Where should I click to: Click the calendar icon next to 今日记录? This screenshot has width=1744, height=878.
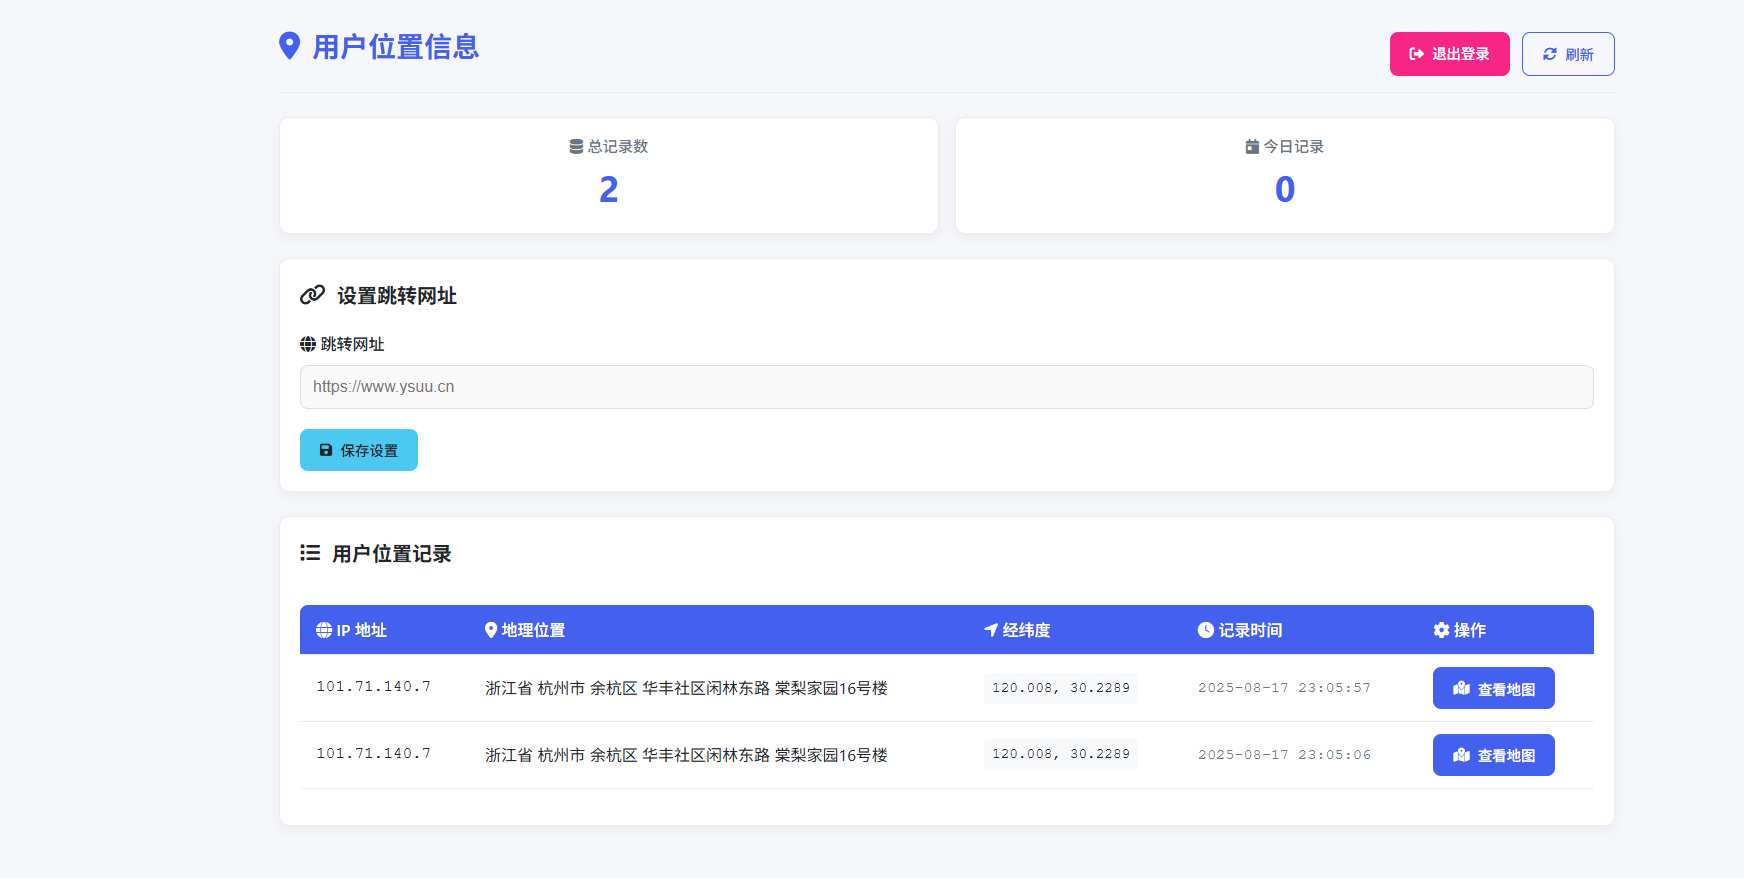click(x=1252, y=147)
